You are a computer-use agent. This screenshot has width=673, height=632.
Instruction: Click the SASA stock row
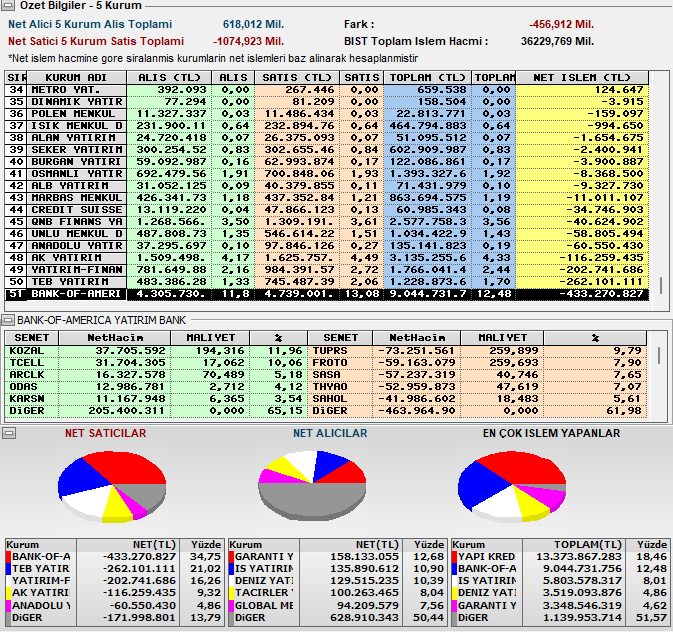tap(477, 375)
